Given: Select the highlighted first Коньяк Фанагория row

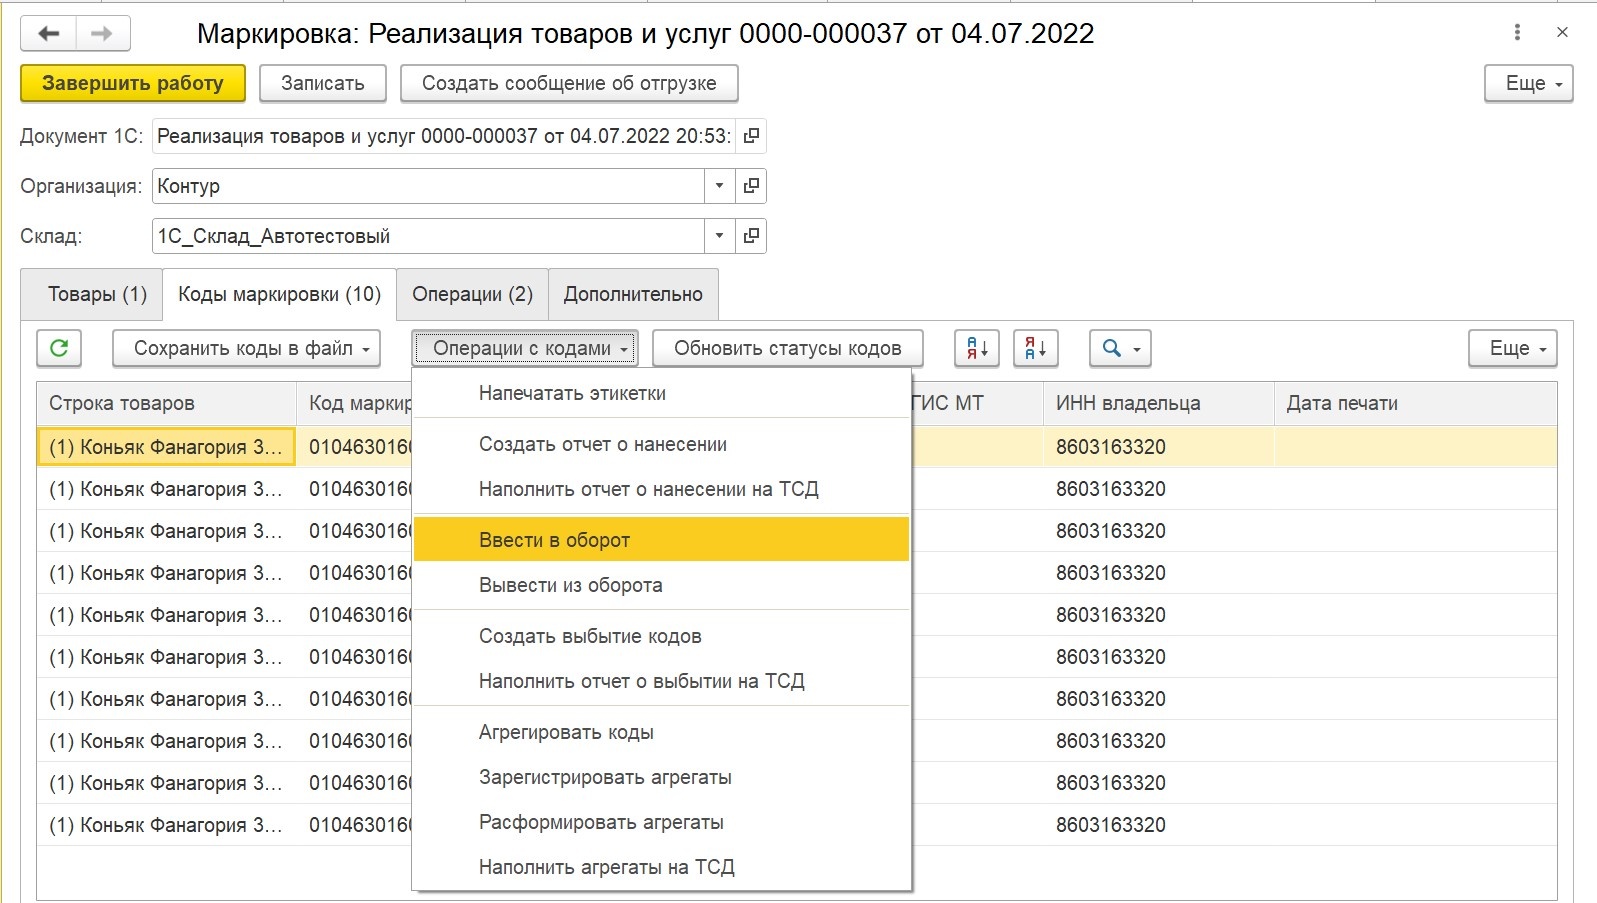Looking at the screenshot, I should pos(166,447).
